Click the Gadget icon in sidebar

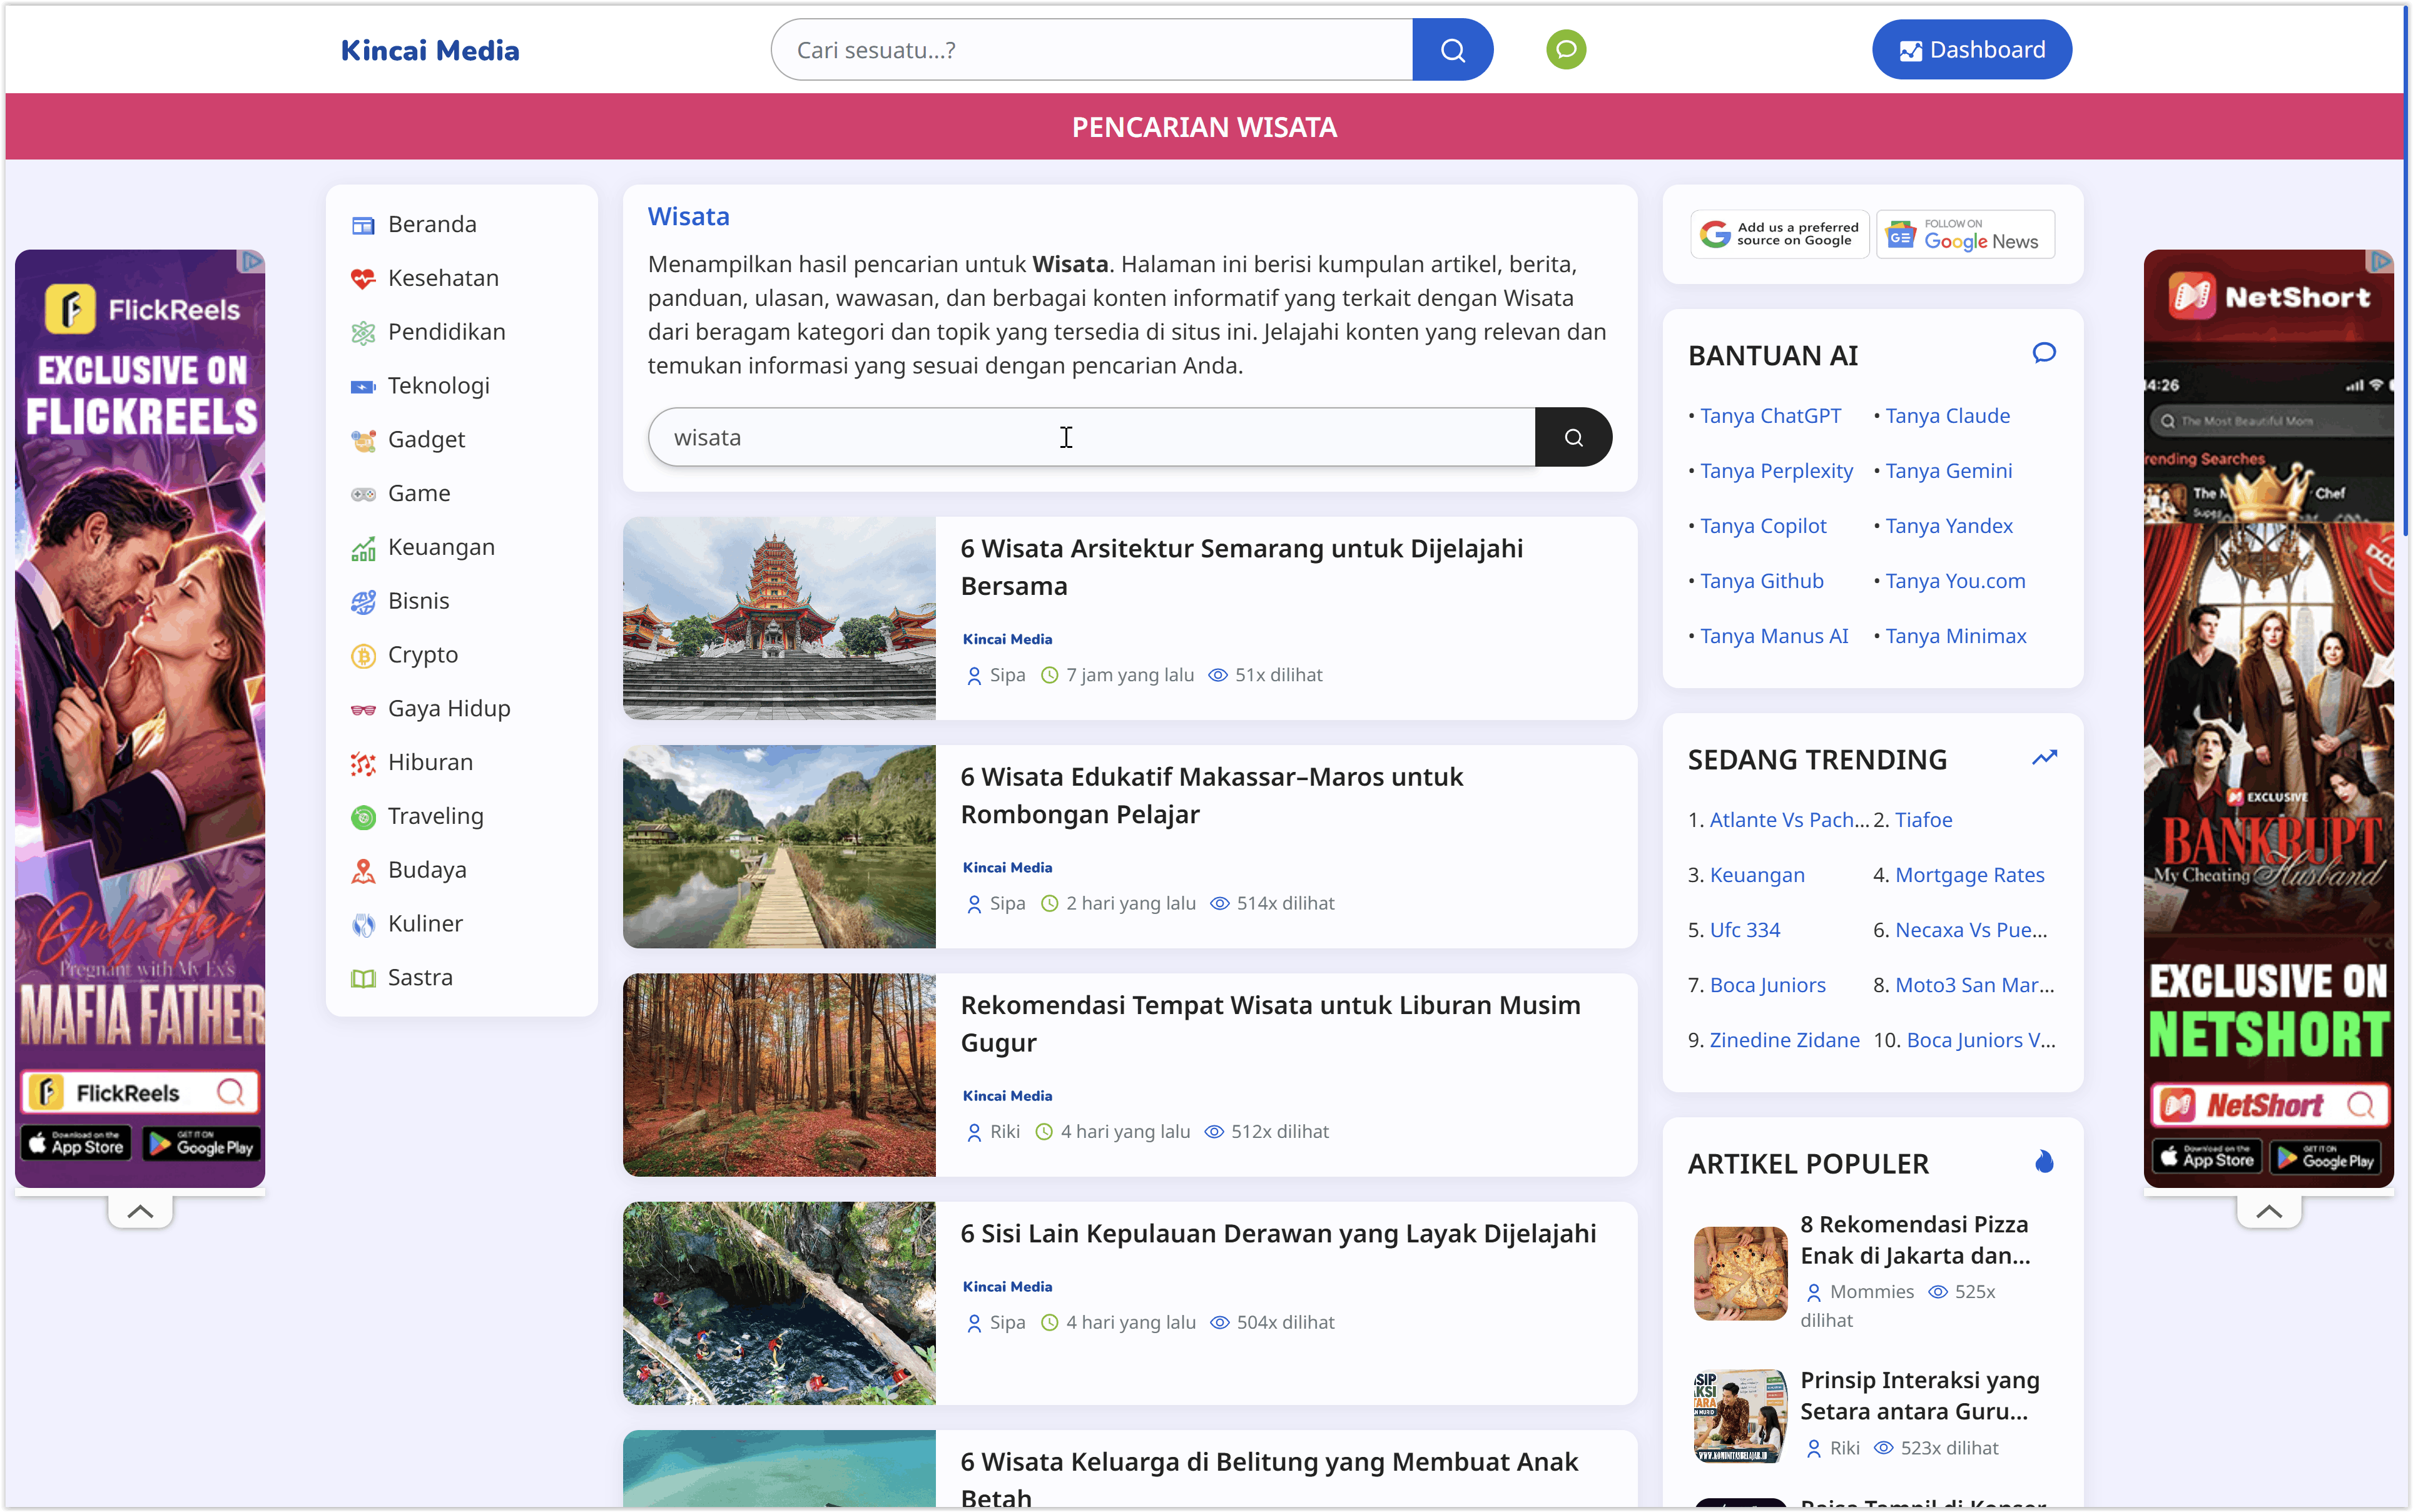click(x=363, y=440)
